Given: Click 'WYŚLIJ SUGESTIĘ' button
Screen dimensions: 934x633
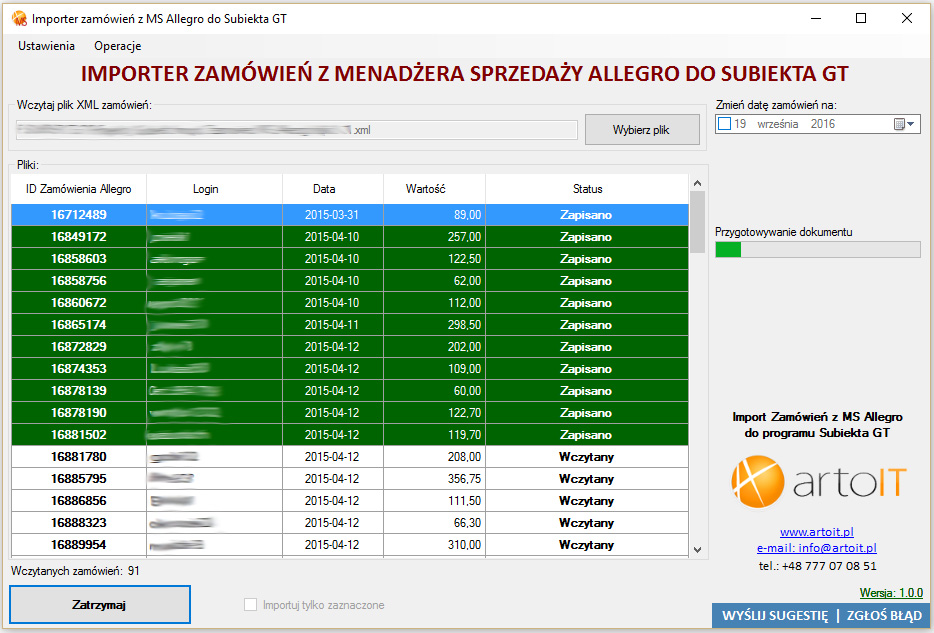Looking at the screenshot, I should [775, 616].
